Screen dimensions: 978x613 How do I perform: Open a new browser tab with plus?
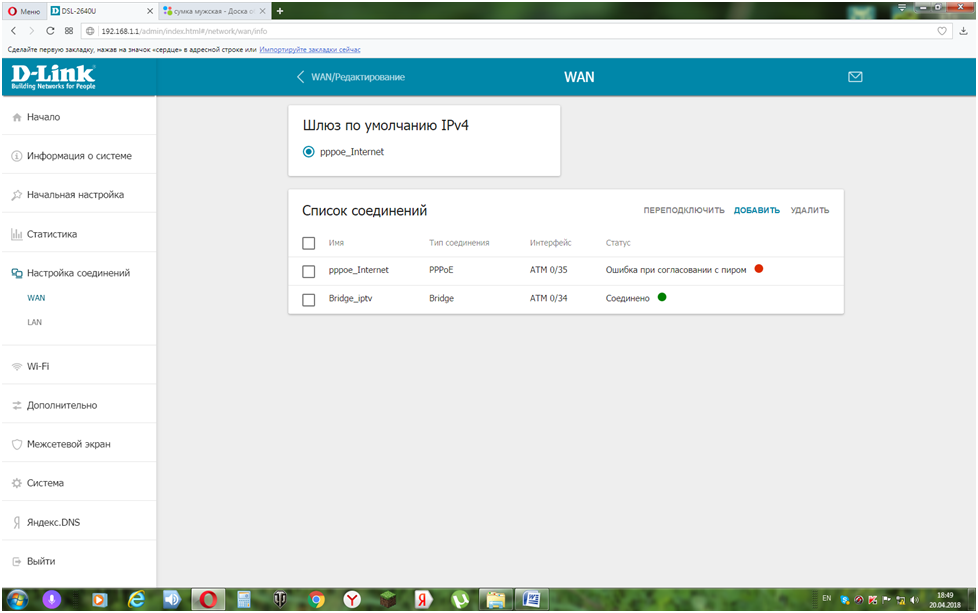pos(280,11)
